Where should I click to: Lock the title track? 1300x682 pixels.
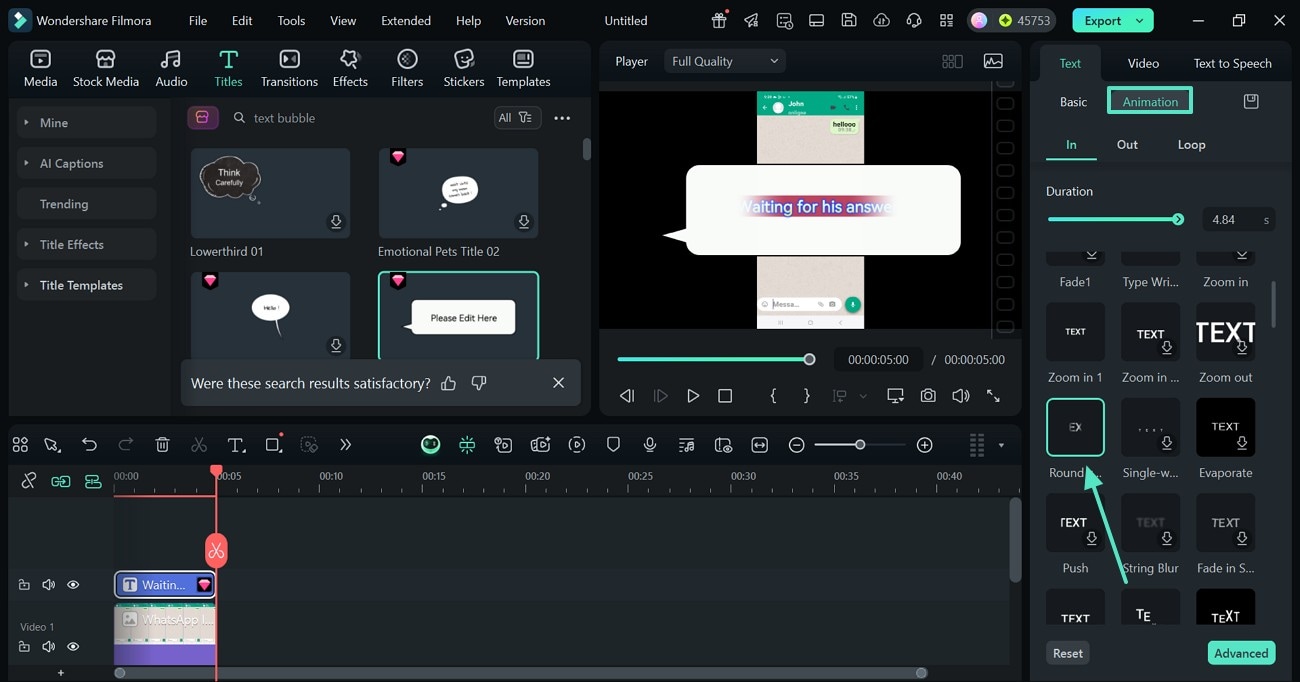[25, 585]
